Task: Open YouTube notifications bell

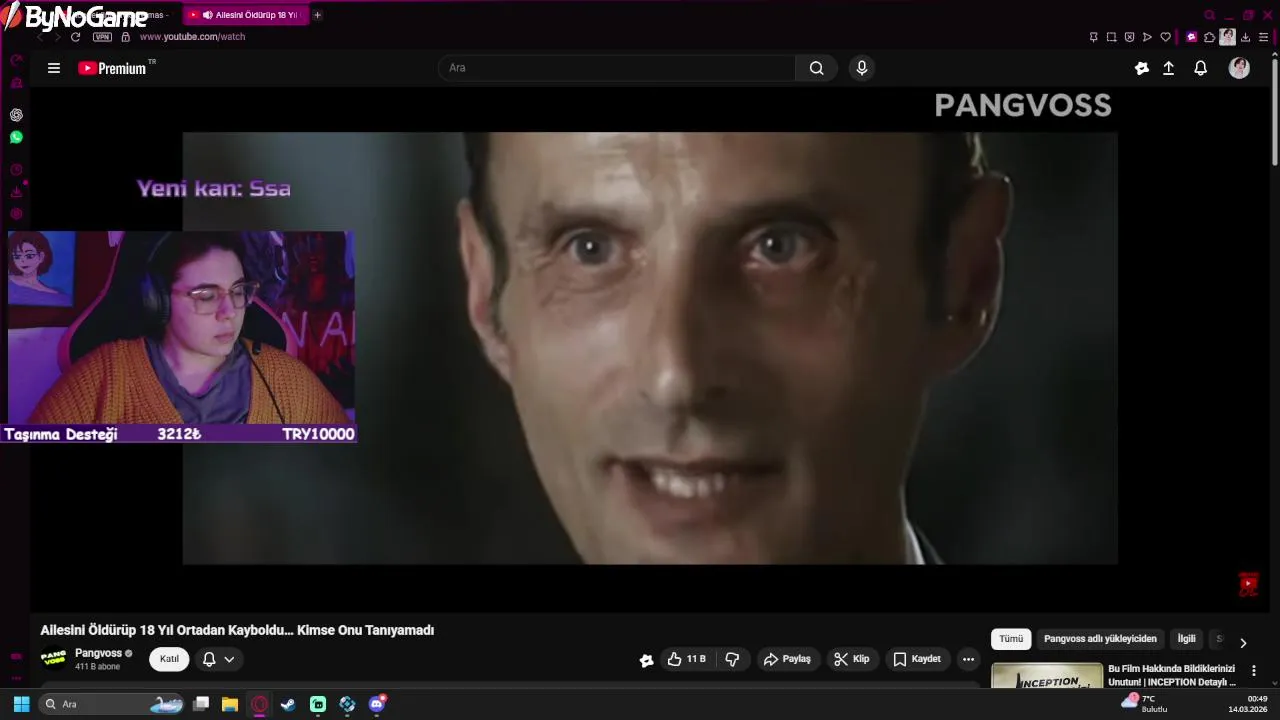Action: coord(1201,68)
